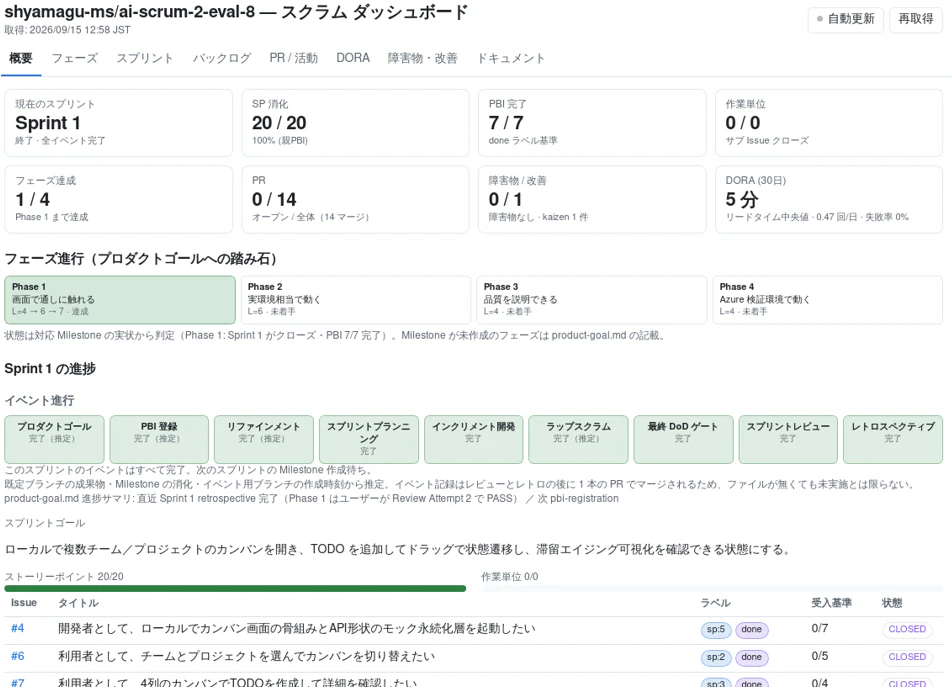The height and width of the screenshot is (687, 952).
Task: Click the PBI 完了 7 / 7 card
Action: 592,123
